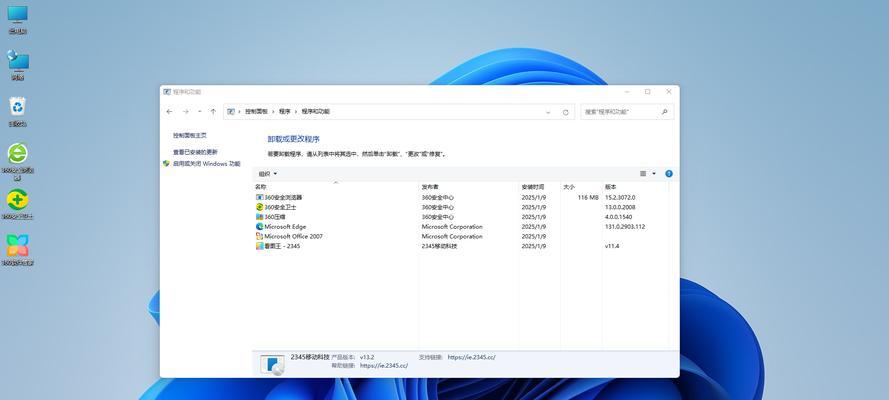Open the address bar history dropdown
The width and height of the screenshot is (889, 400).
coord(548,112)
